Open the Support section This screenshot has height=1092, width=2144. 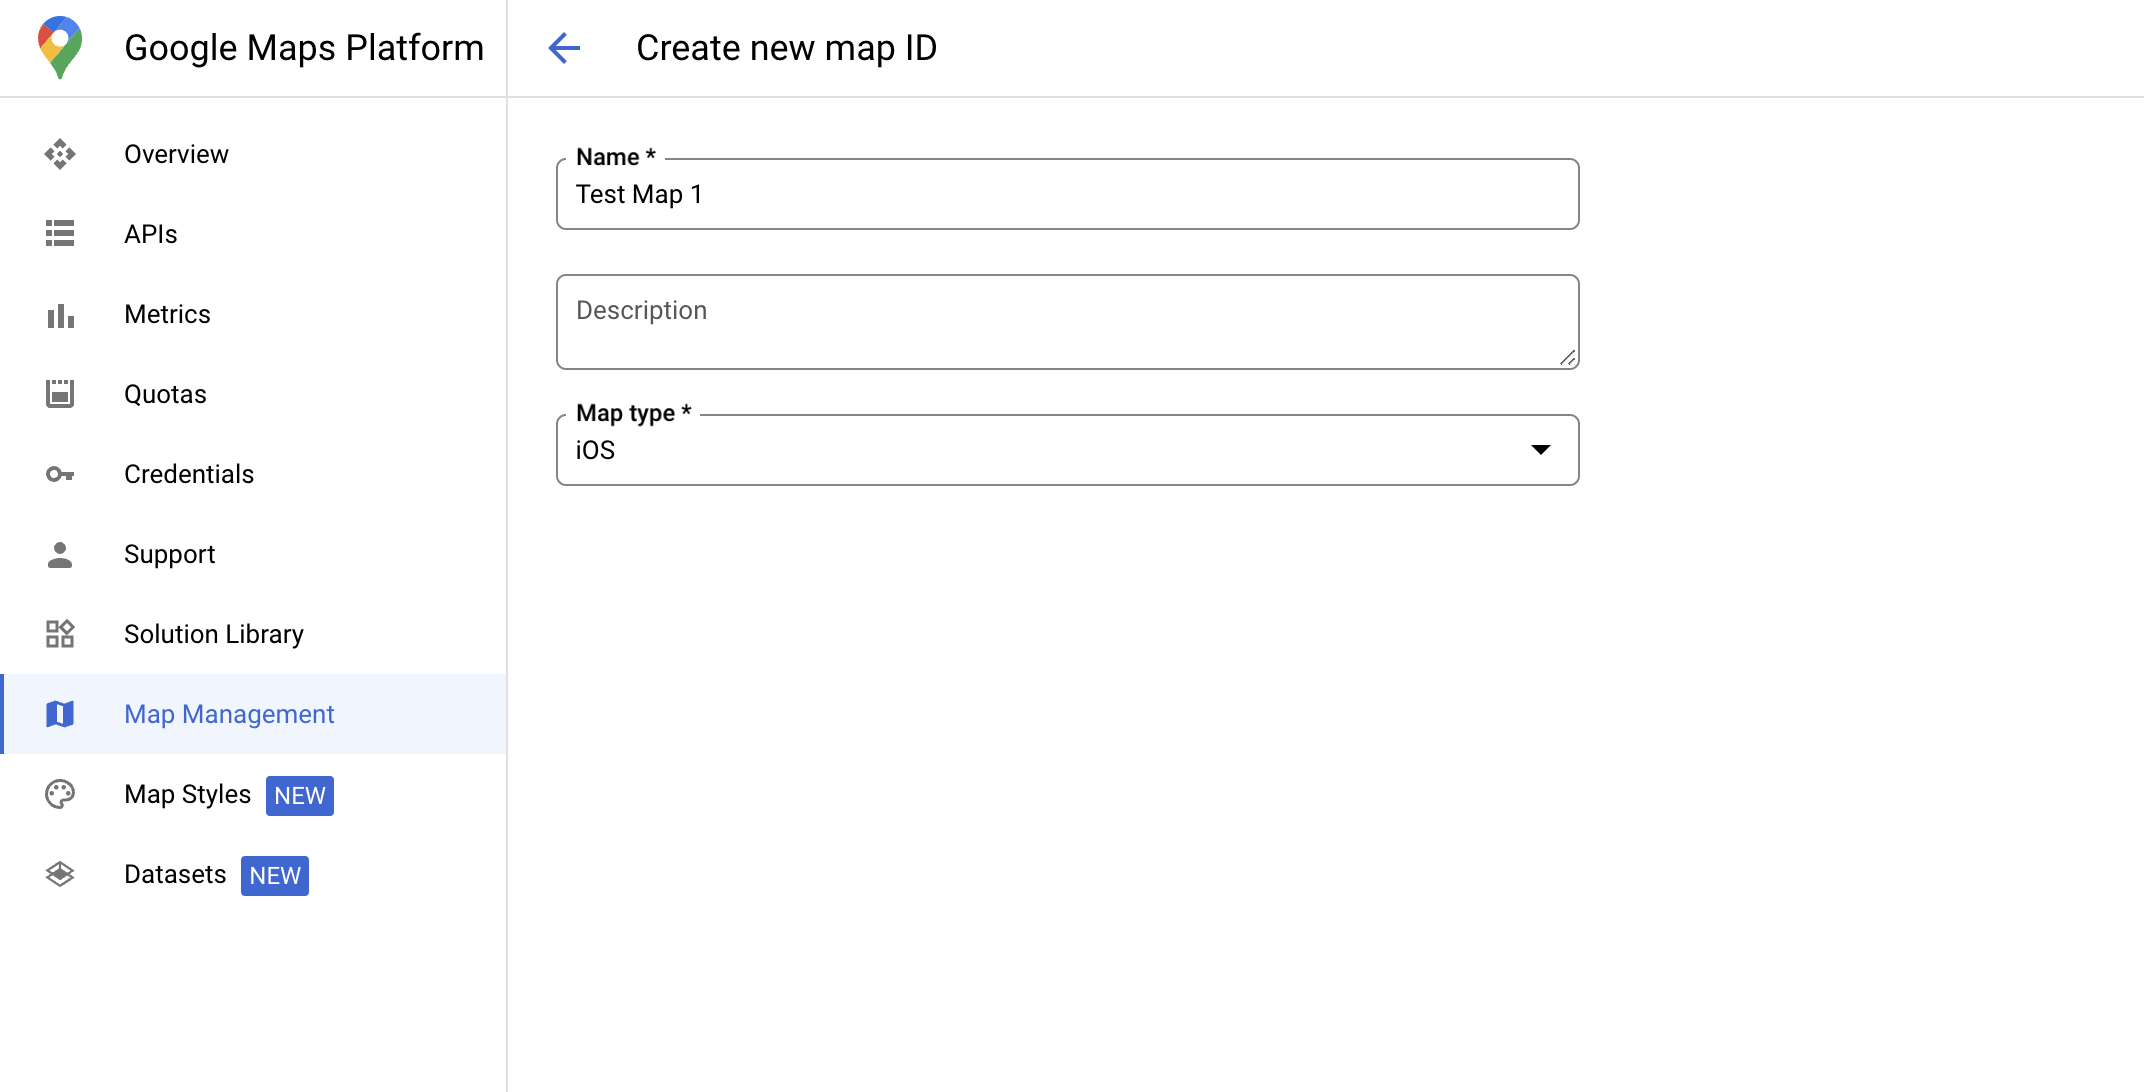pyautogui.click(x=170, y=554)
